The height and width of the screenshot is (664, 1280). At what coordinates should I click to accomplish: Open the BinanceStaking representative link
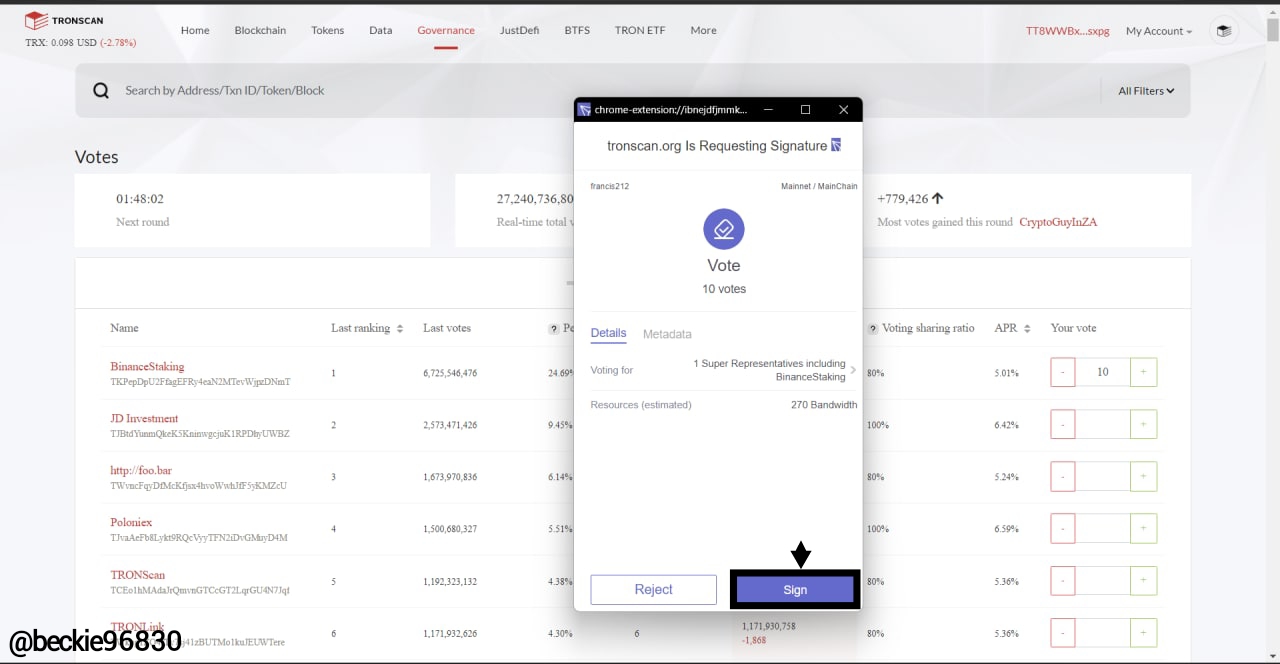(147, 366)
